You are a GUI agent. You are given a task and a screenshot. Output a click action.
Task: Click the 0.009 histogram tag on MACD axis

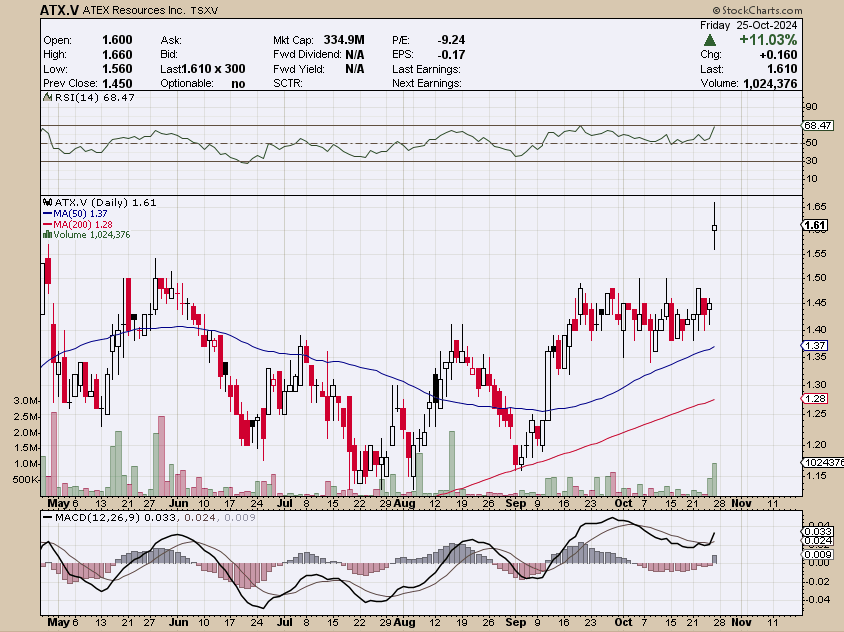click(x=818, y=554)
